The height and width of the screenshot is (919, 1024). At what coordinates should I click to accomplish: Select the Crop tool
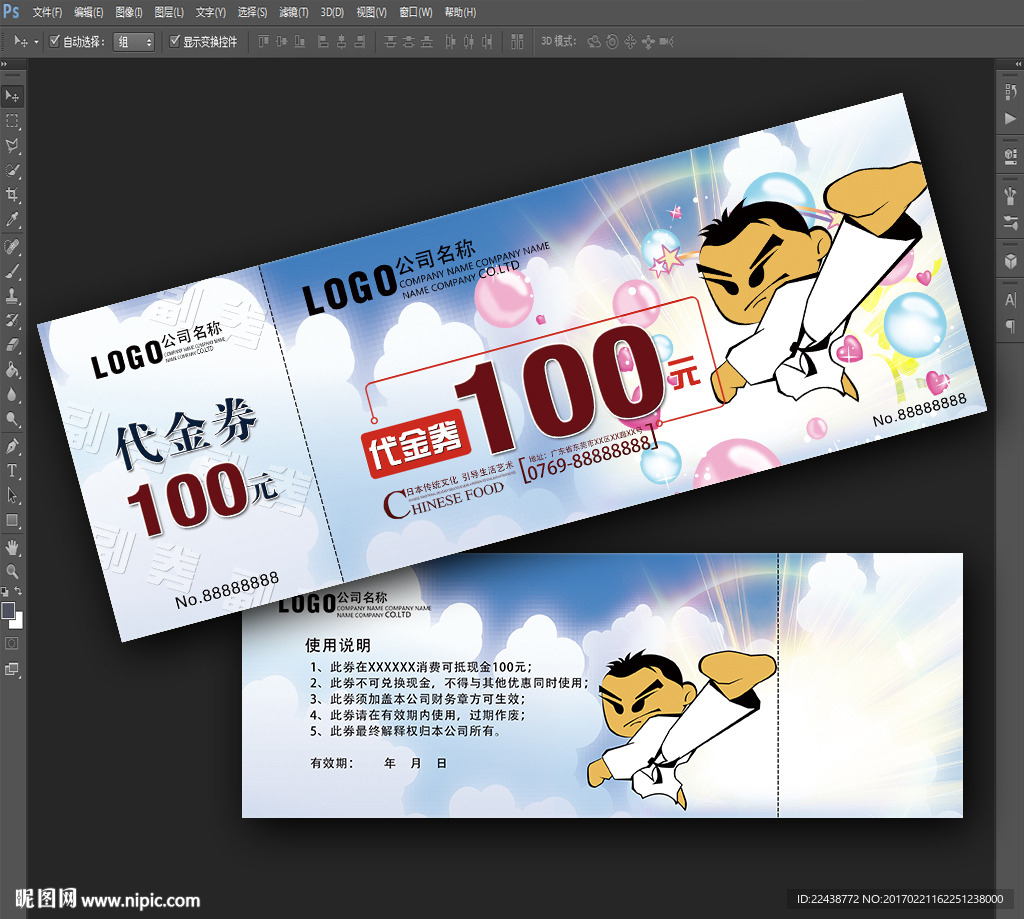click(x=12, y=195)
